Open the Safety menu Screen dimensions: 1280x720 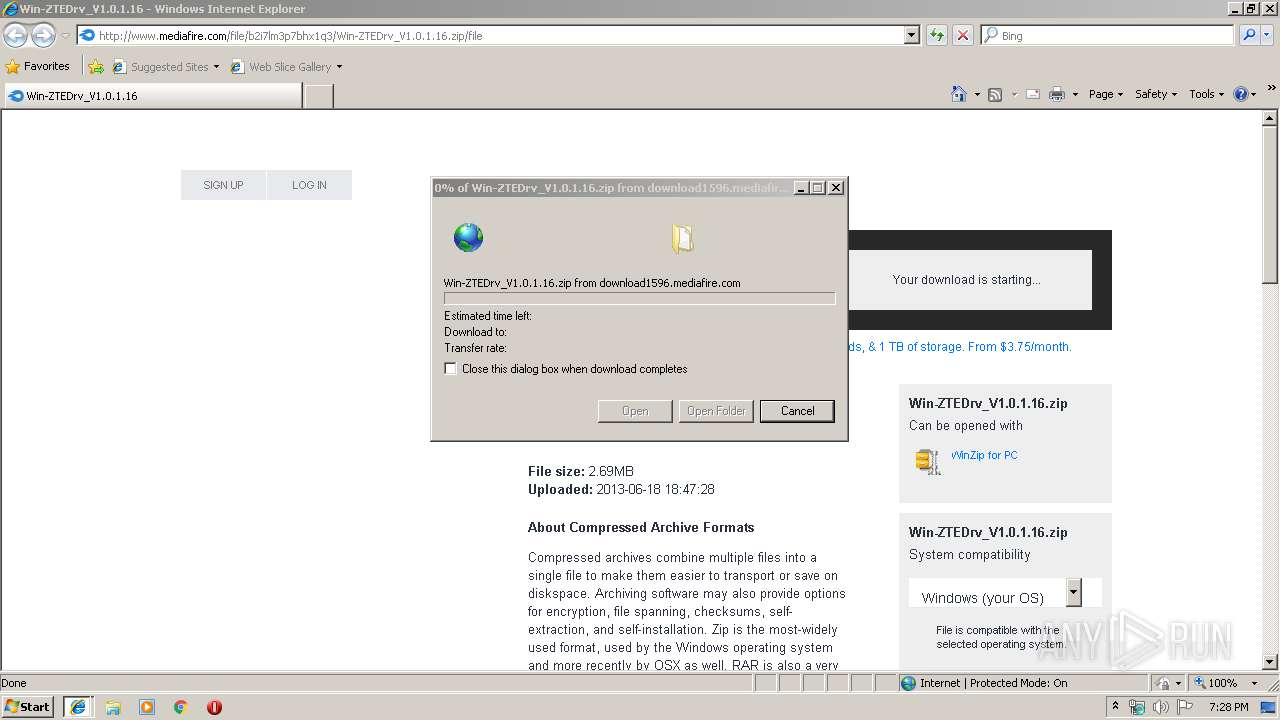pos(1156,94)
